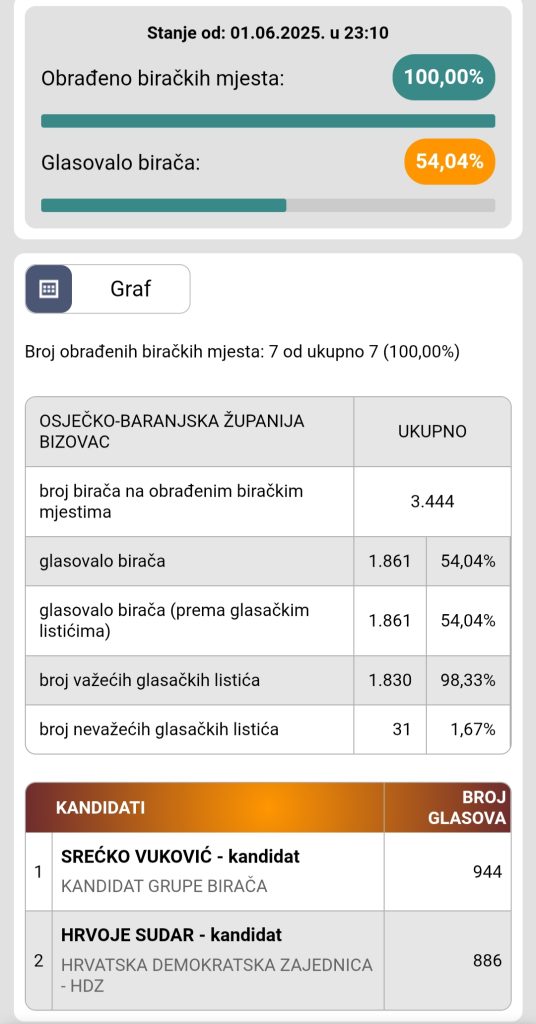Click the polling stations progress bar
536x1024 pixels.
coord(268,121)
